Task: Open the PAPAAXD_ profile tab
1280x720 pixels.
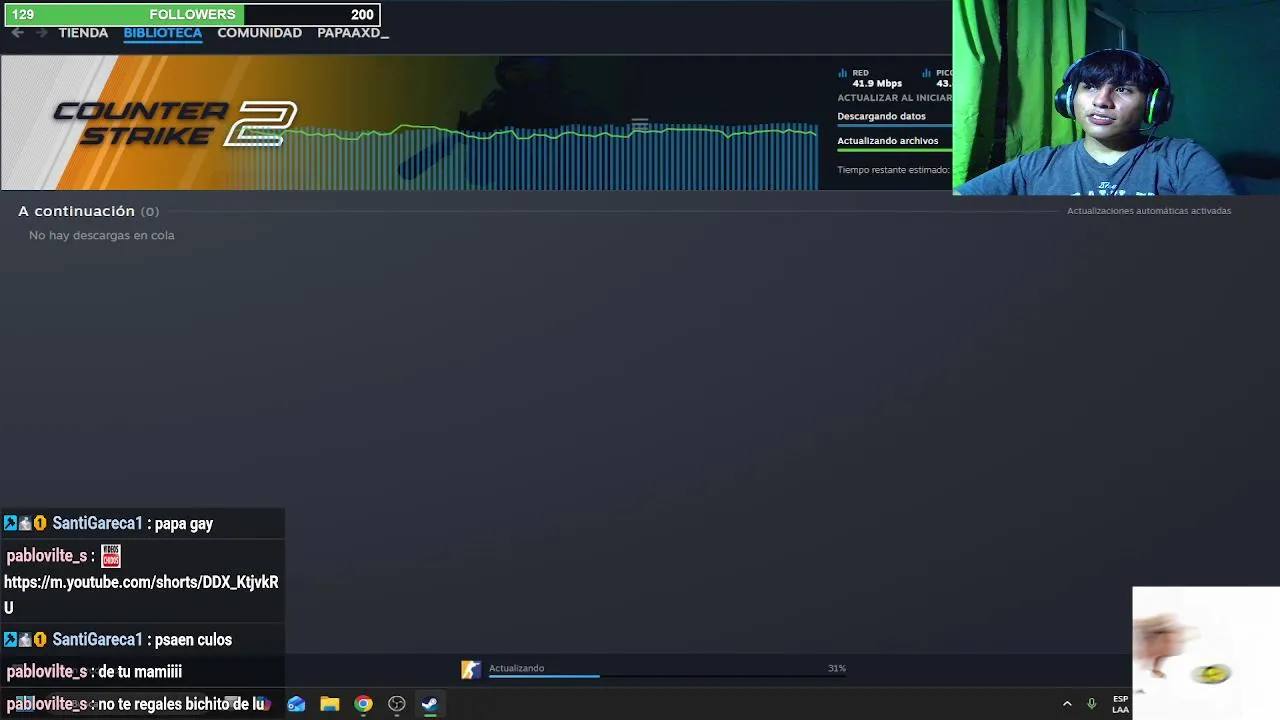Action: [353, 33]
